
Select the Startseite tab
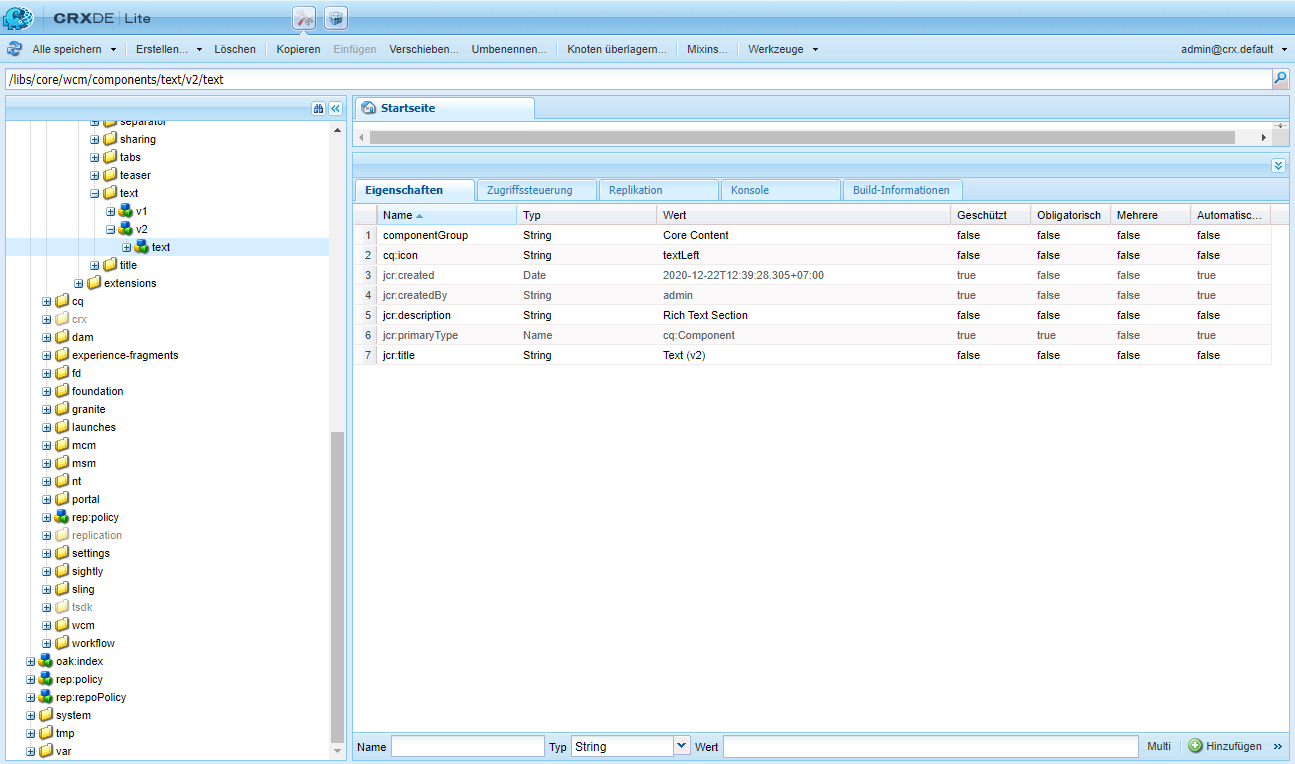445,108
